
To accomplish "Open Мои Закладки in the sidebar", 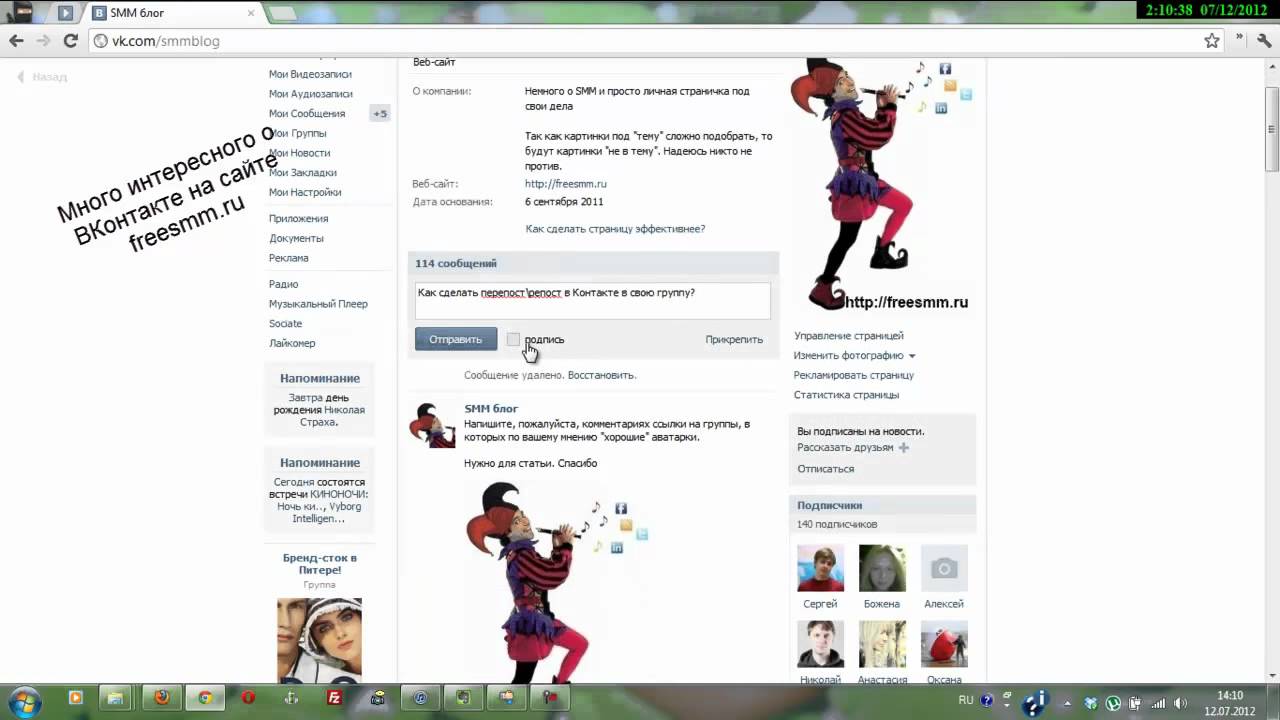I will 302,172.
